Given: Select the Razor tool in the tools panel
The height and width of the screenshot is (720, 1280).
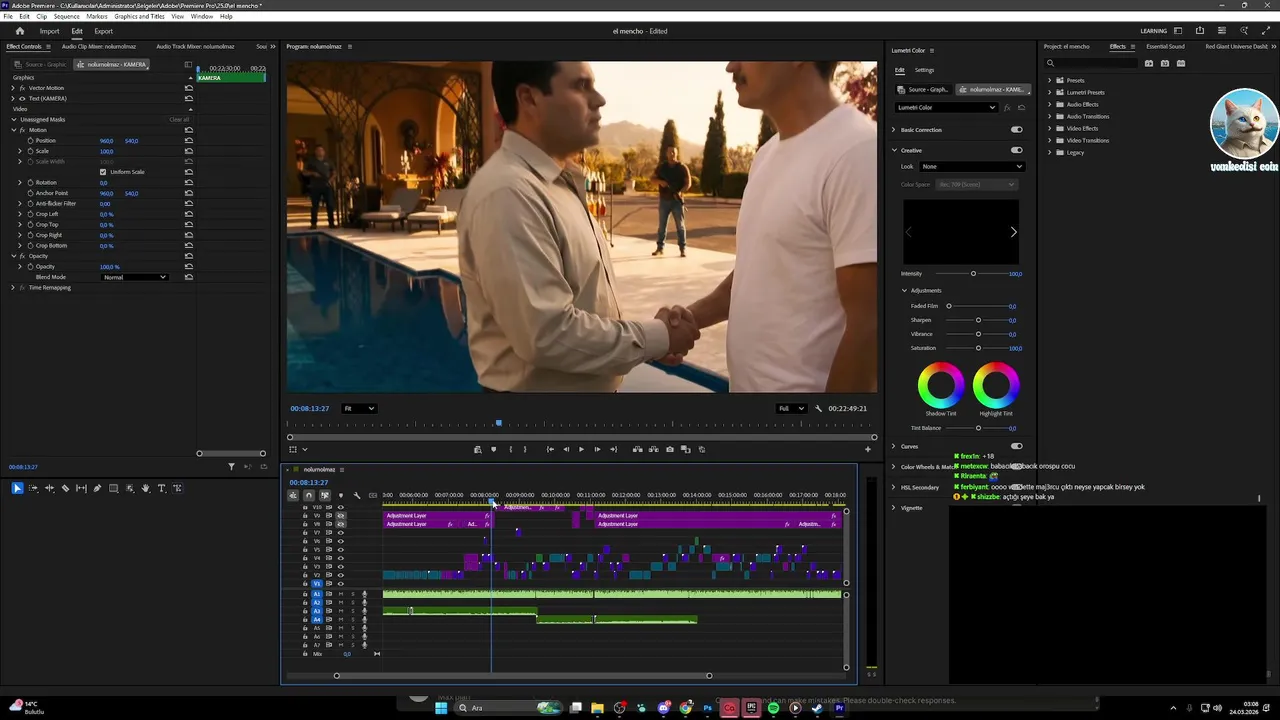Looking at the screenshot, I should pyautogui.click(x=65, y=488).
